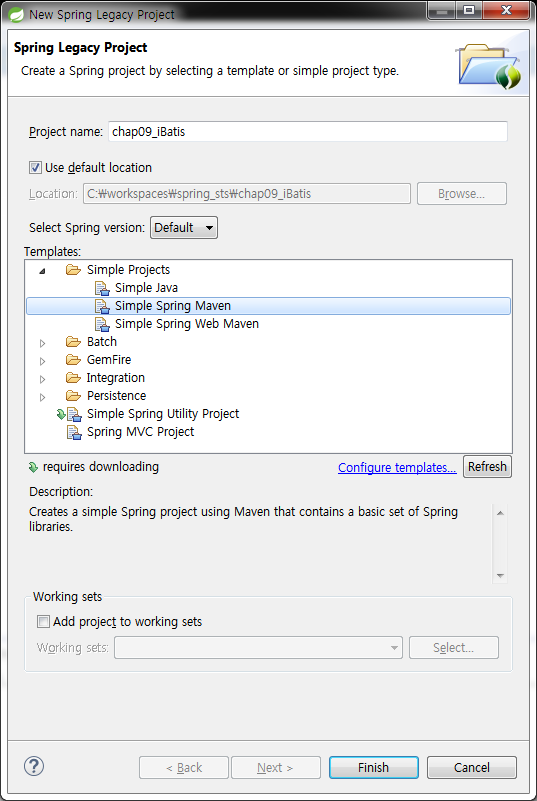Click the Back button
Screen dimensions: 537x801
184,767
